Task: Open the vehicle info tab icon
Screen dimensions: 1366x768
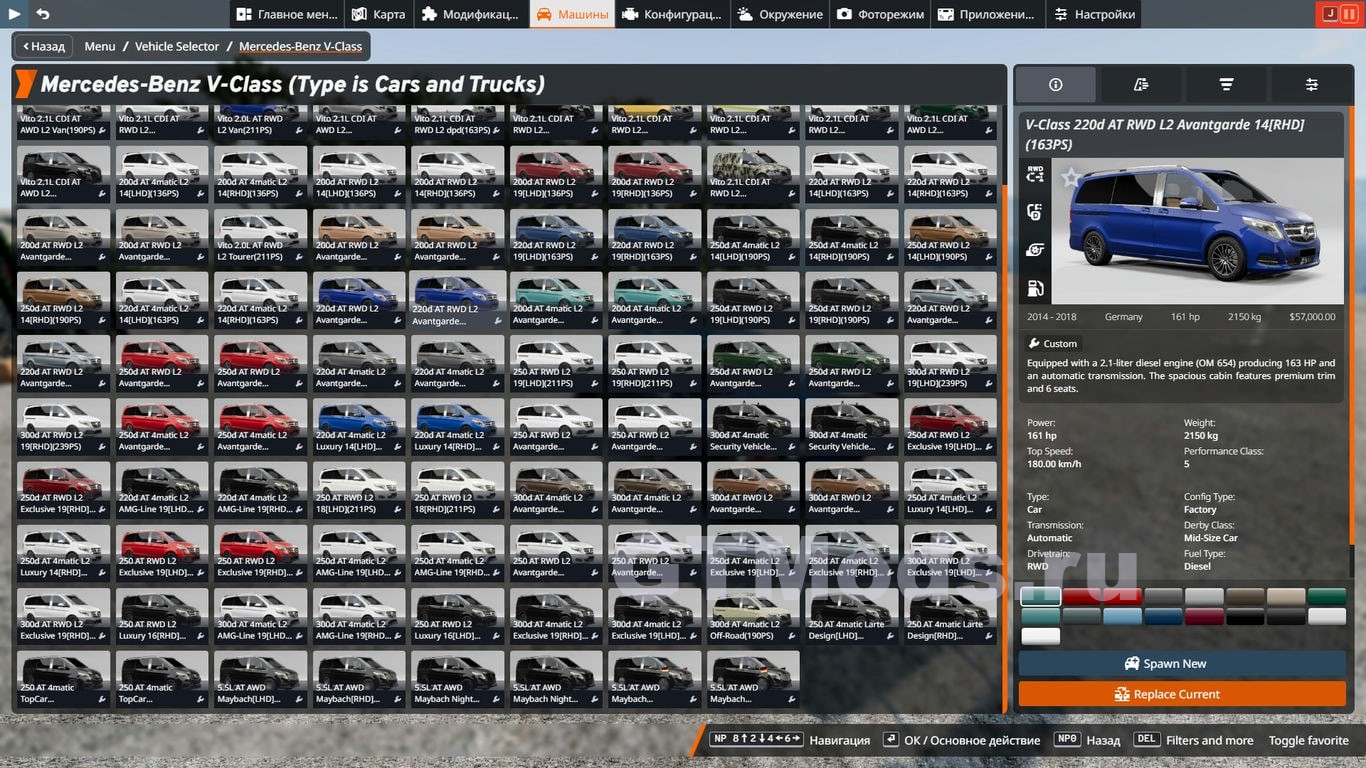Action: pyautogui.click(x=1055, y=85)
